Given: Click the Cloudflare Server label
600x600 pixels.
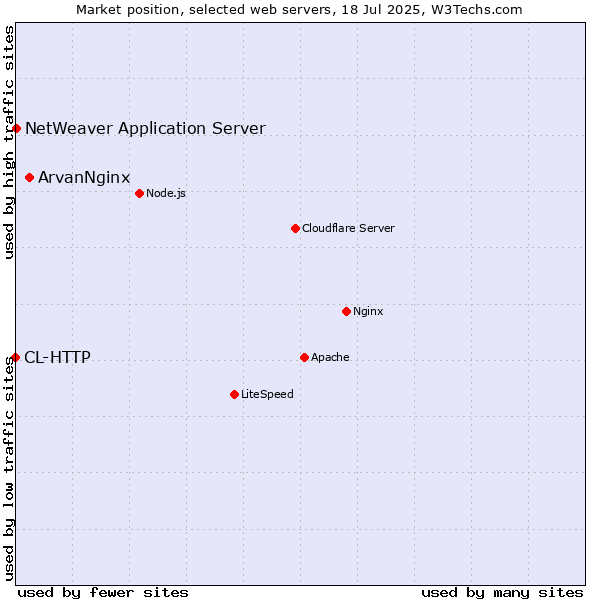Looking at the screenshot, I should pos(348,228).
